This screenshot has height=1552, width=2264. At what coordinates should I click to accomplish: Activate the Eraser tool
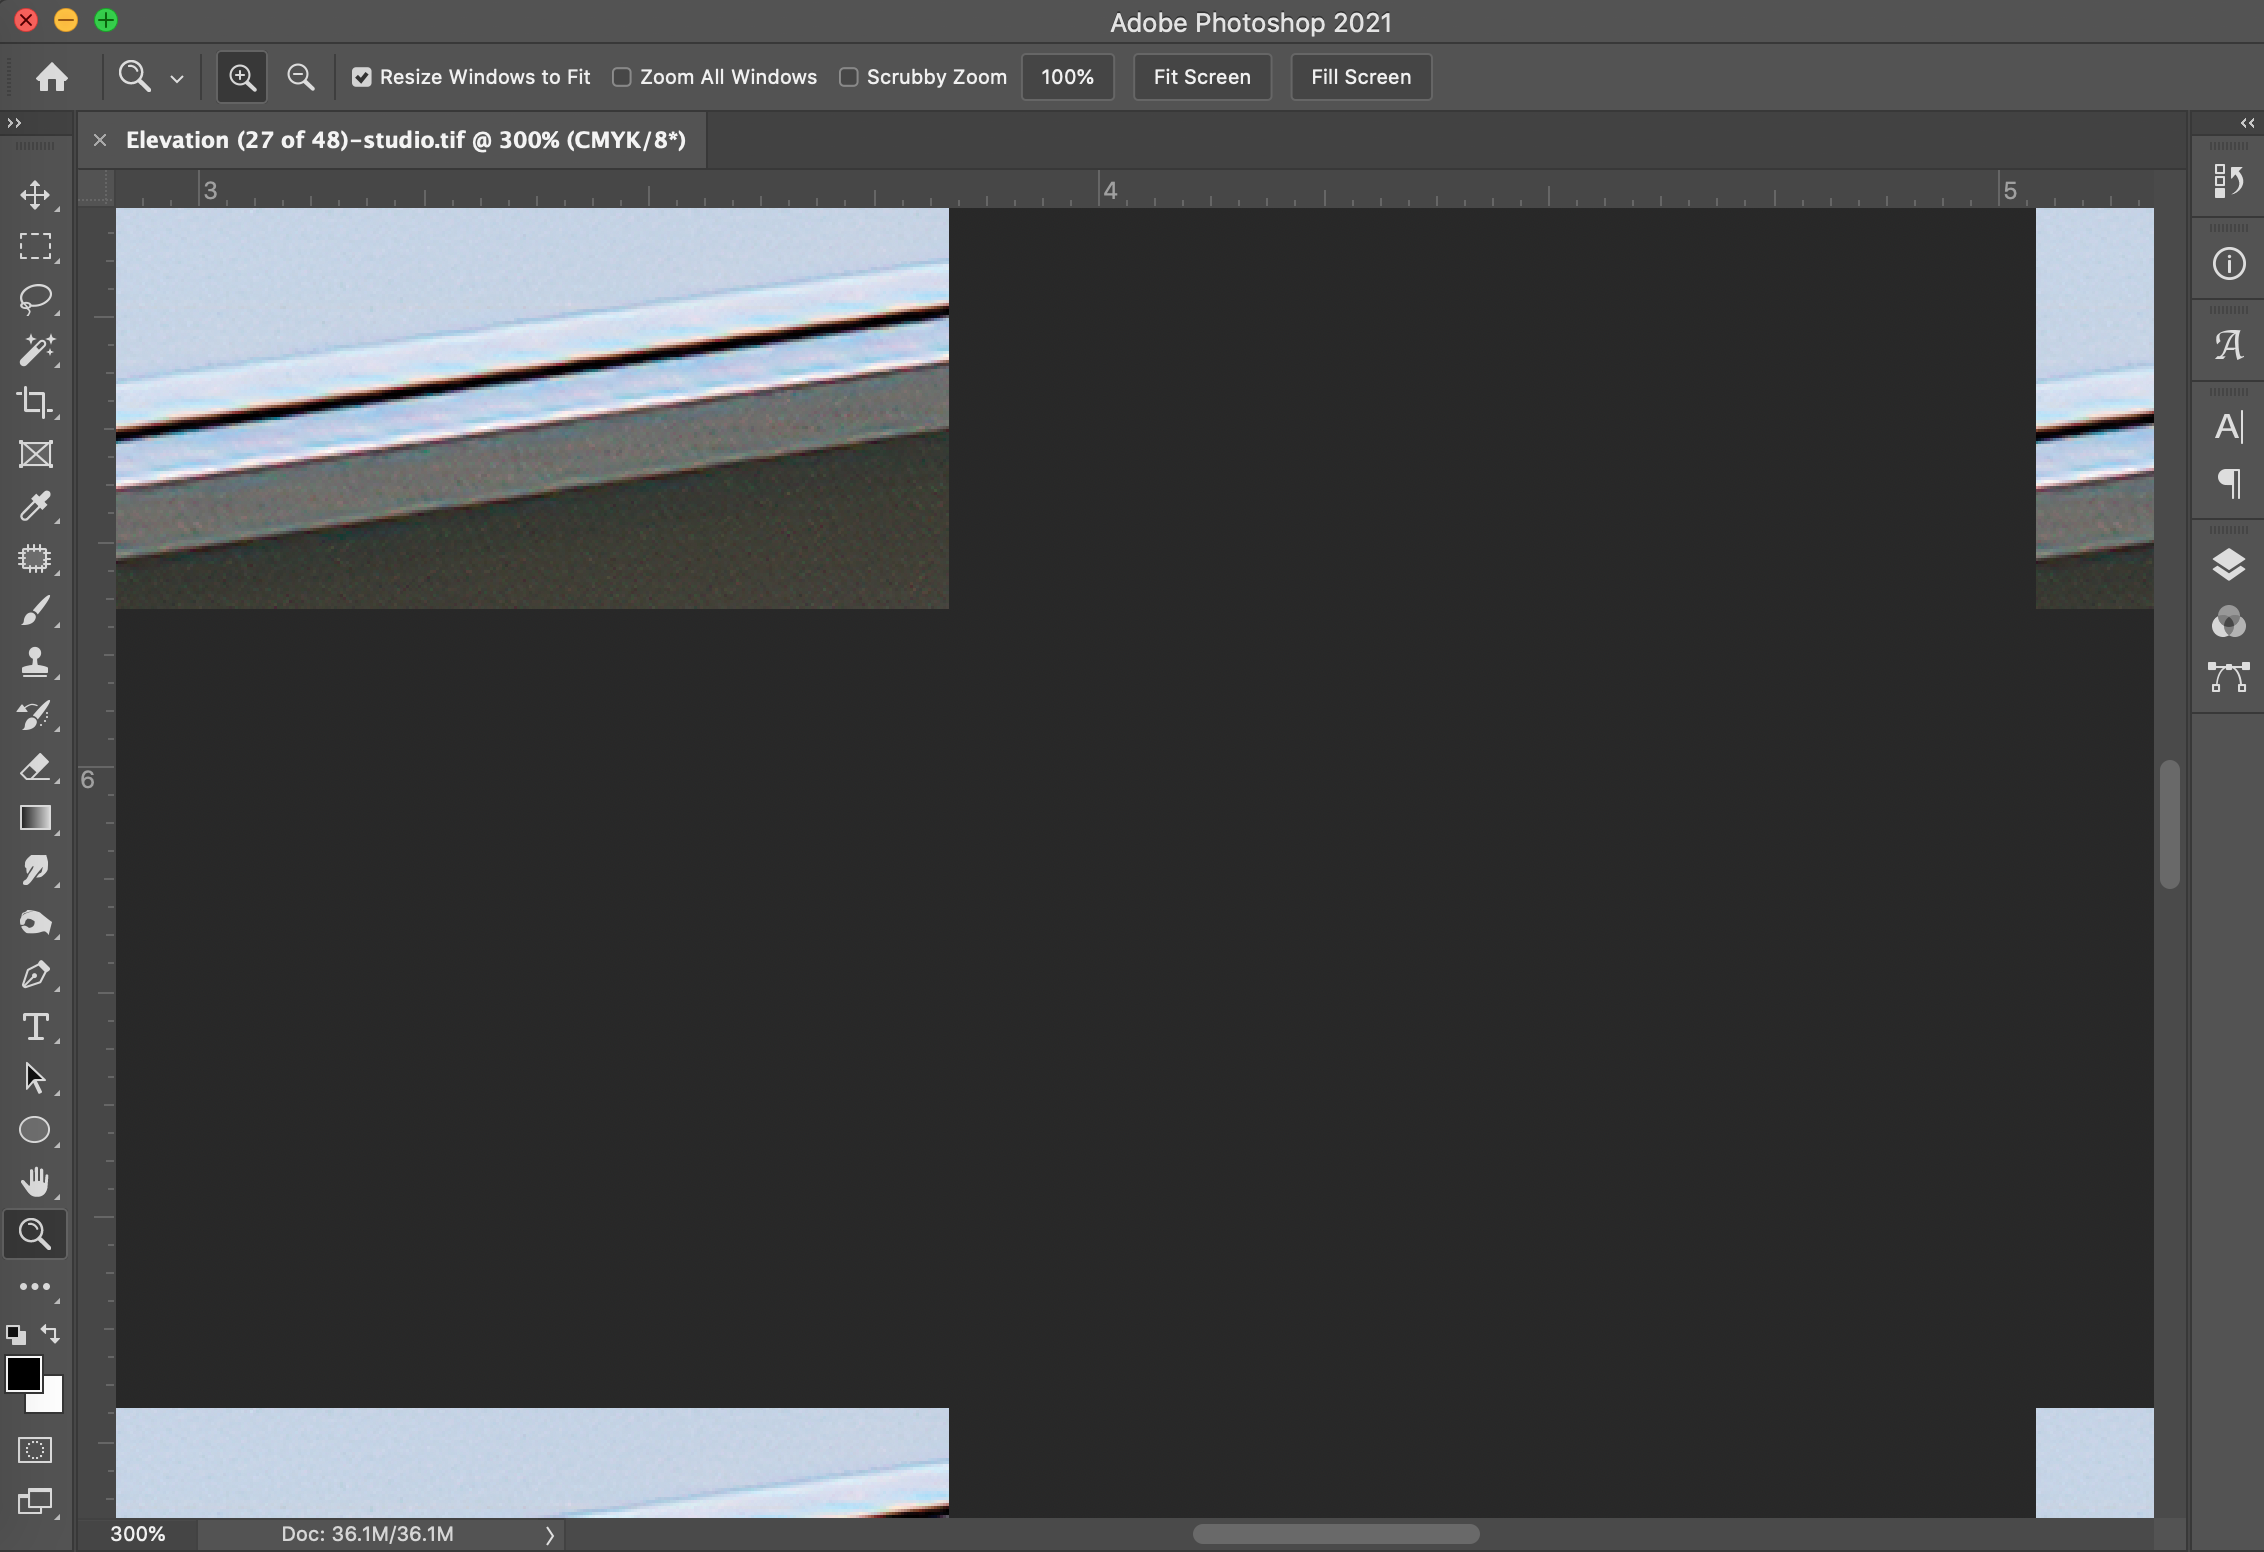click(35, 767)
